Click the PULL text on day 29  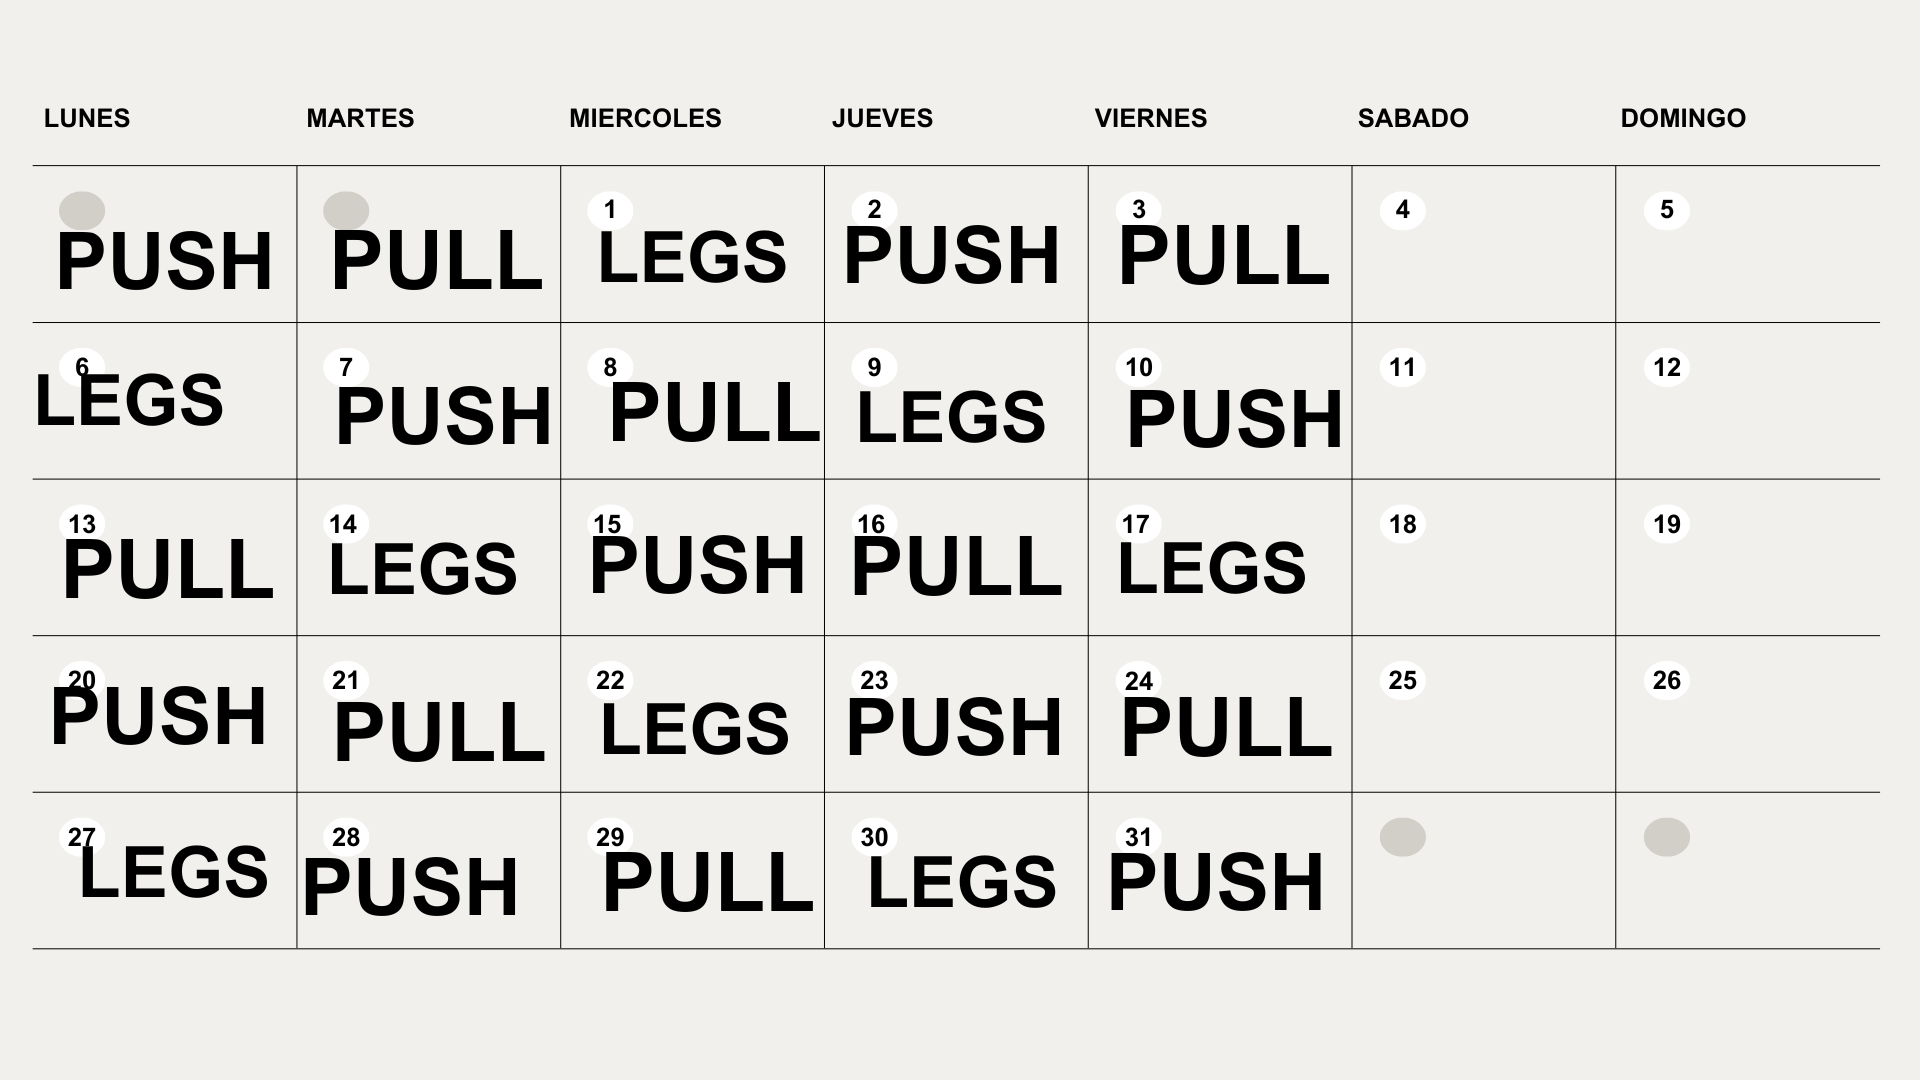(x=708, y=882)
